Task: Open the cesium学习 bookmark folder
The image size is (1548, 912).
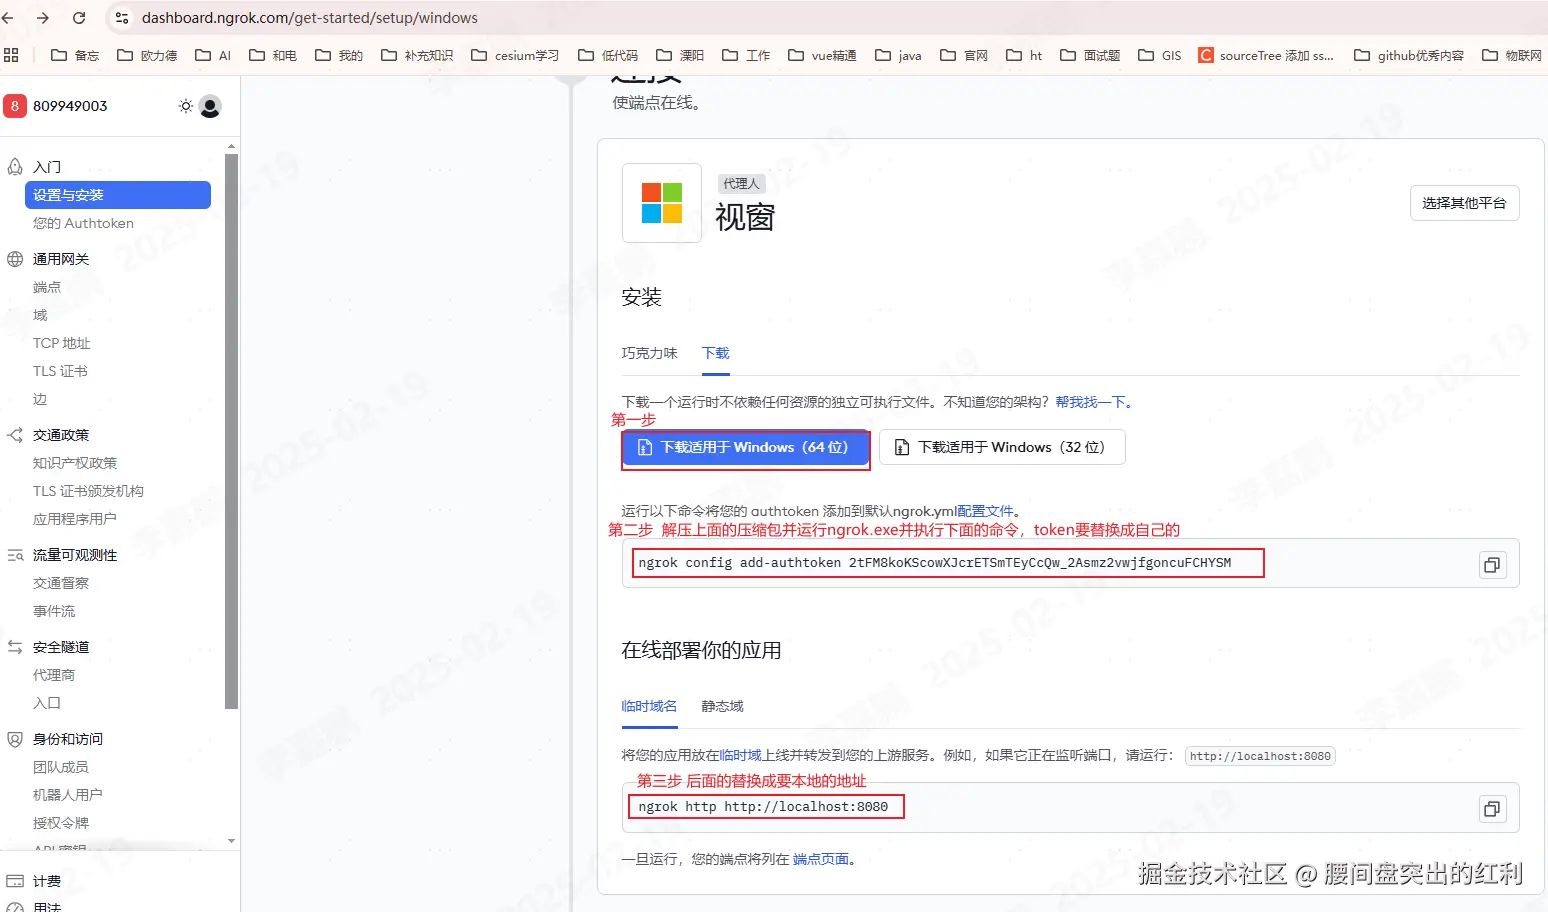Action: click(515, 55)
